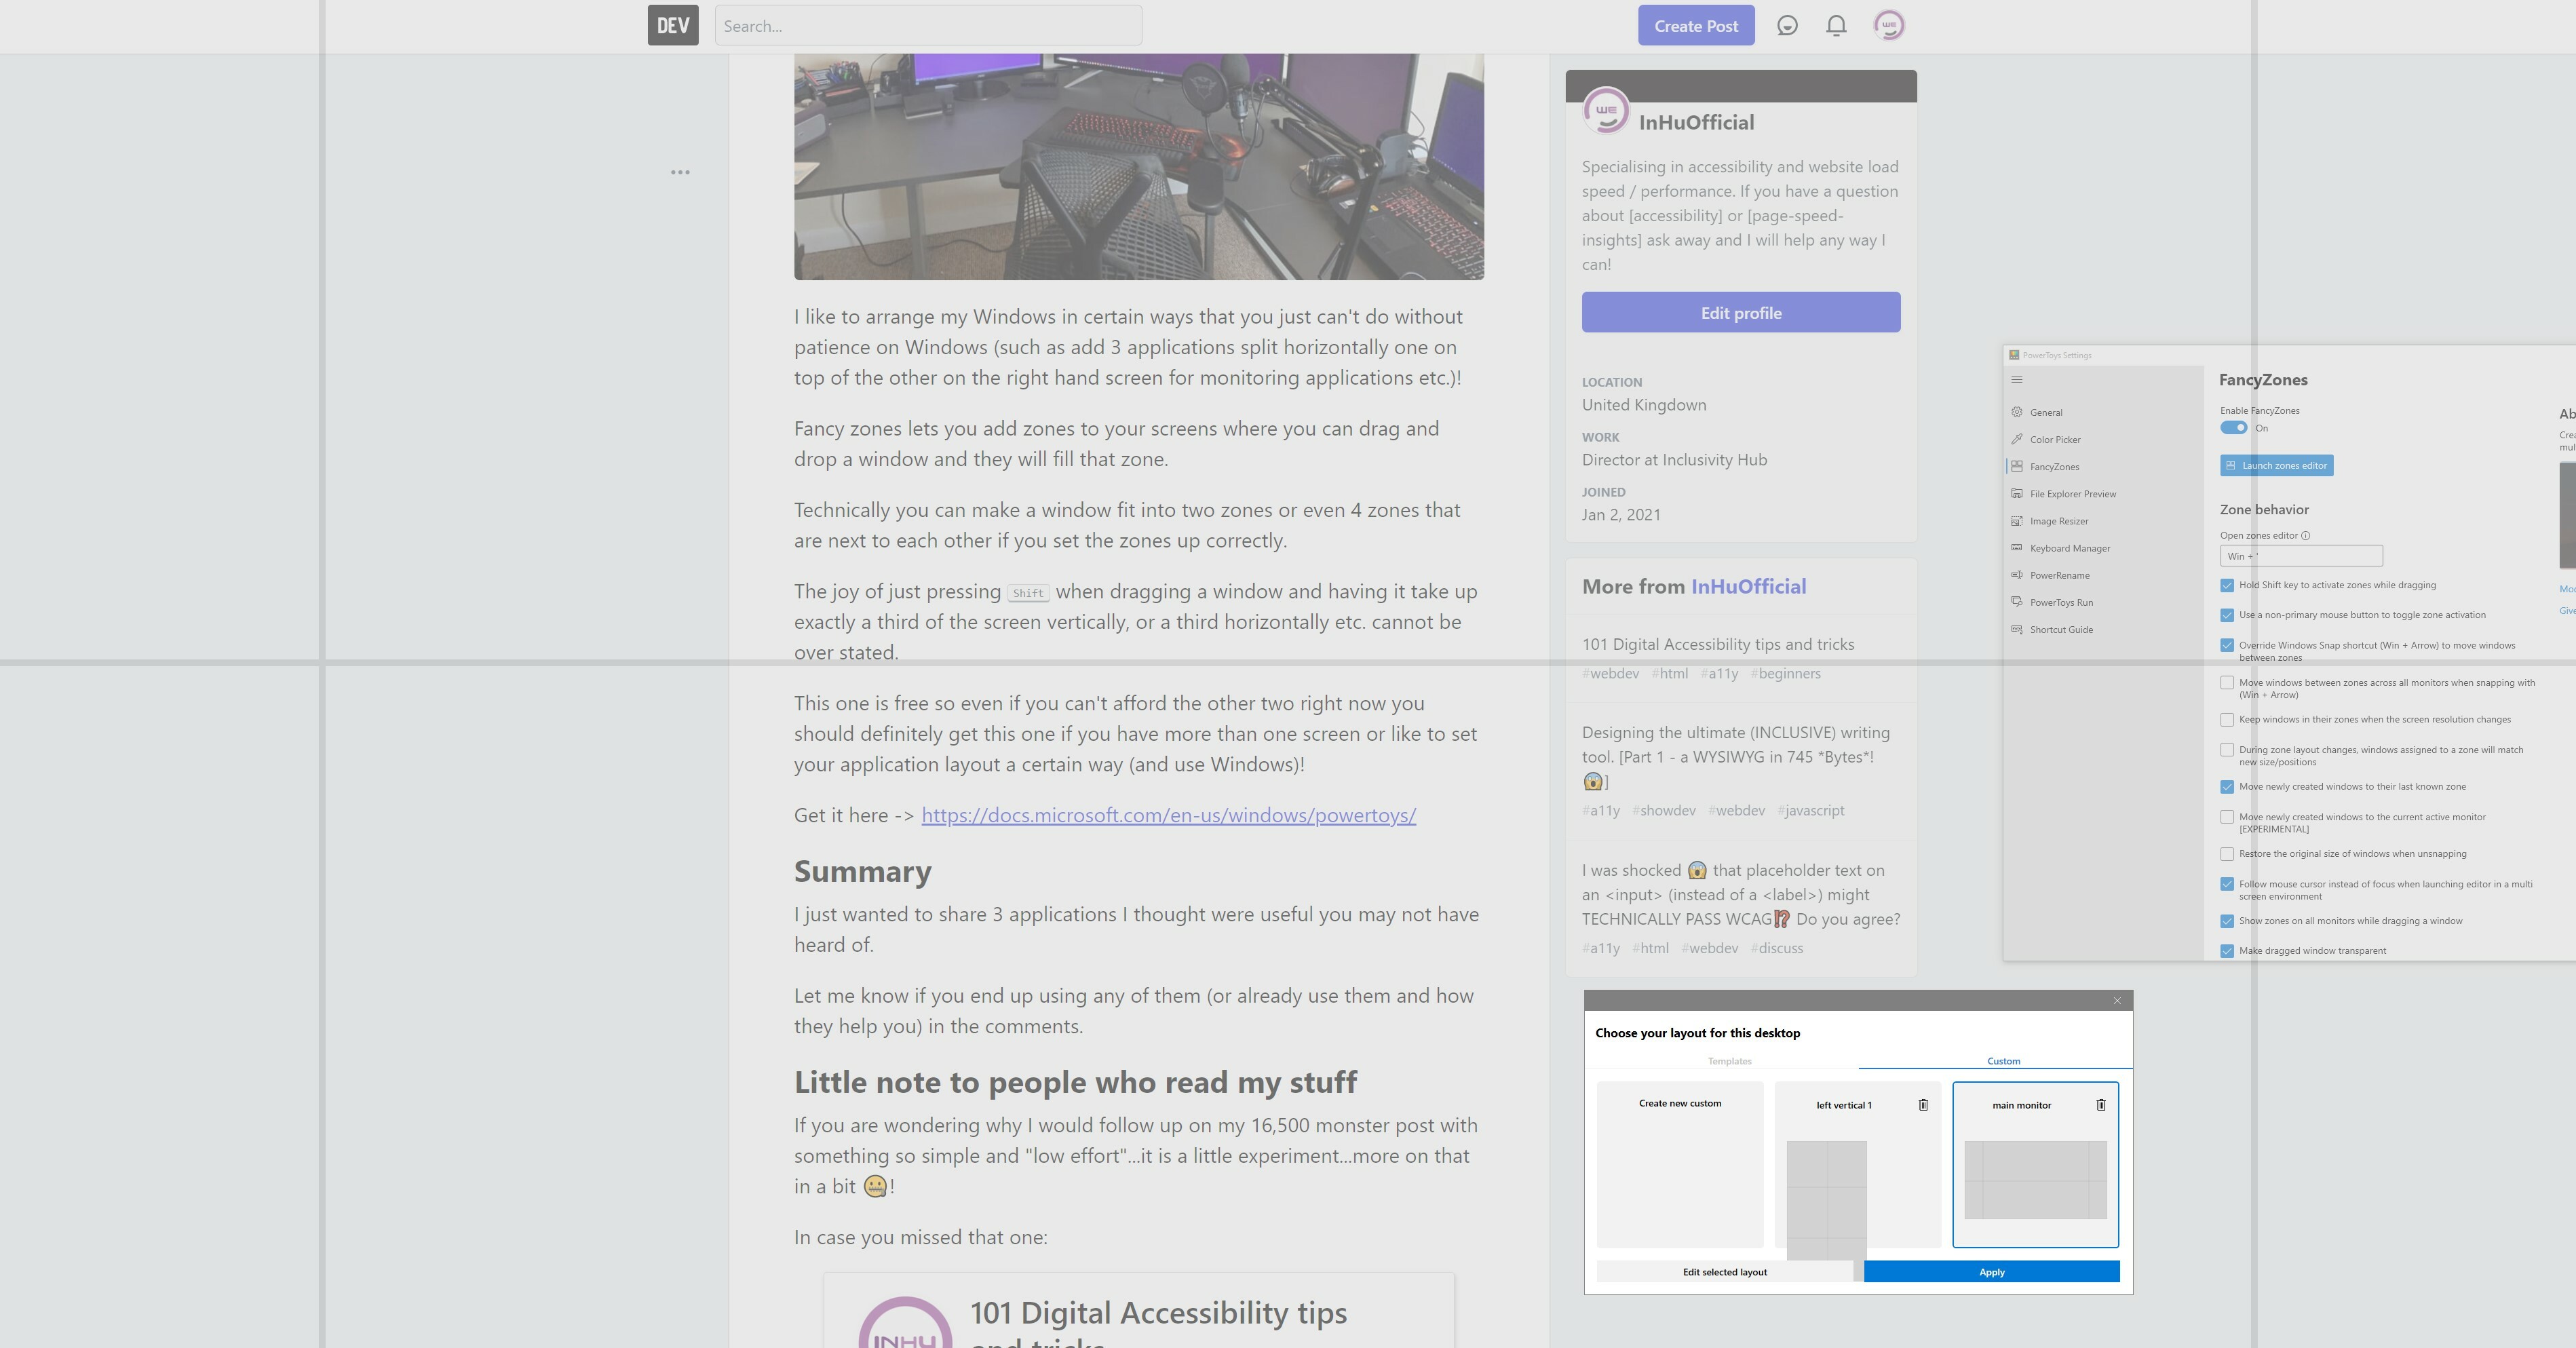The width and height of the screenshot is (2576, 1348).
Task: Enable Restore original size when unsnapping
Action: click(x=2227, y=855)
